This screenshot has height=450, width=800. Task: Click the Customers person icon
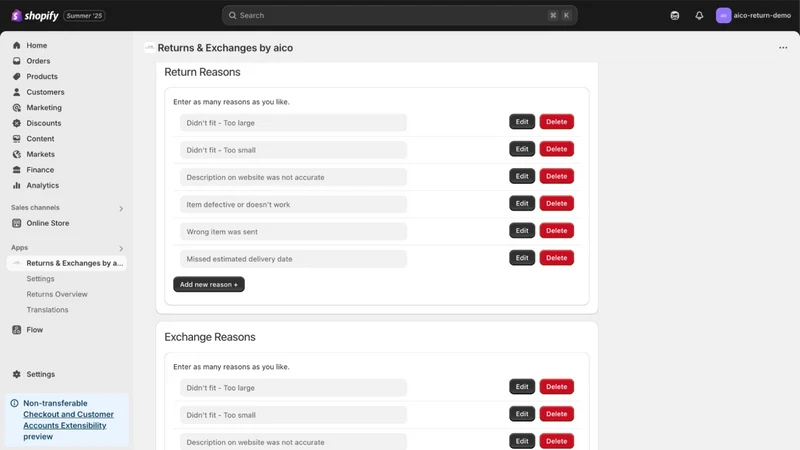16,92
